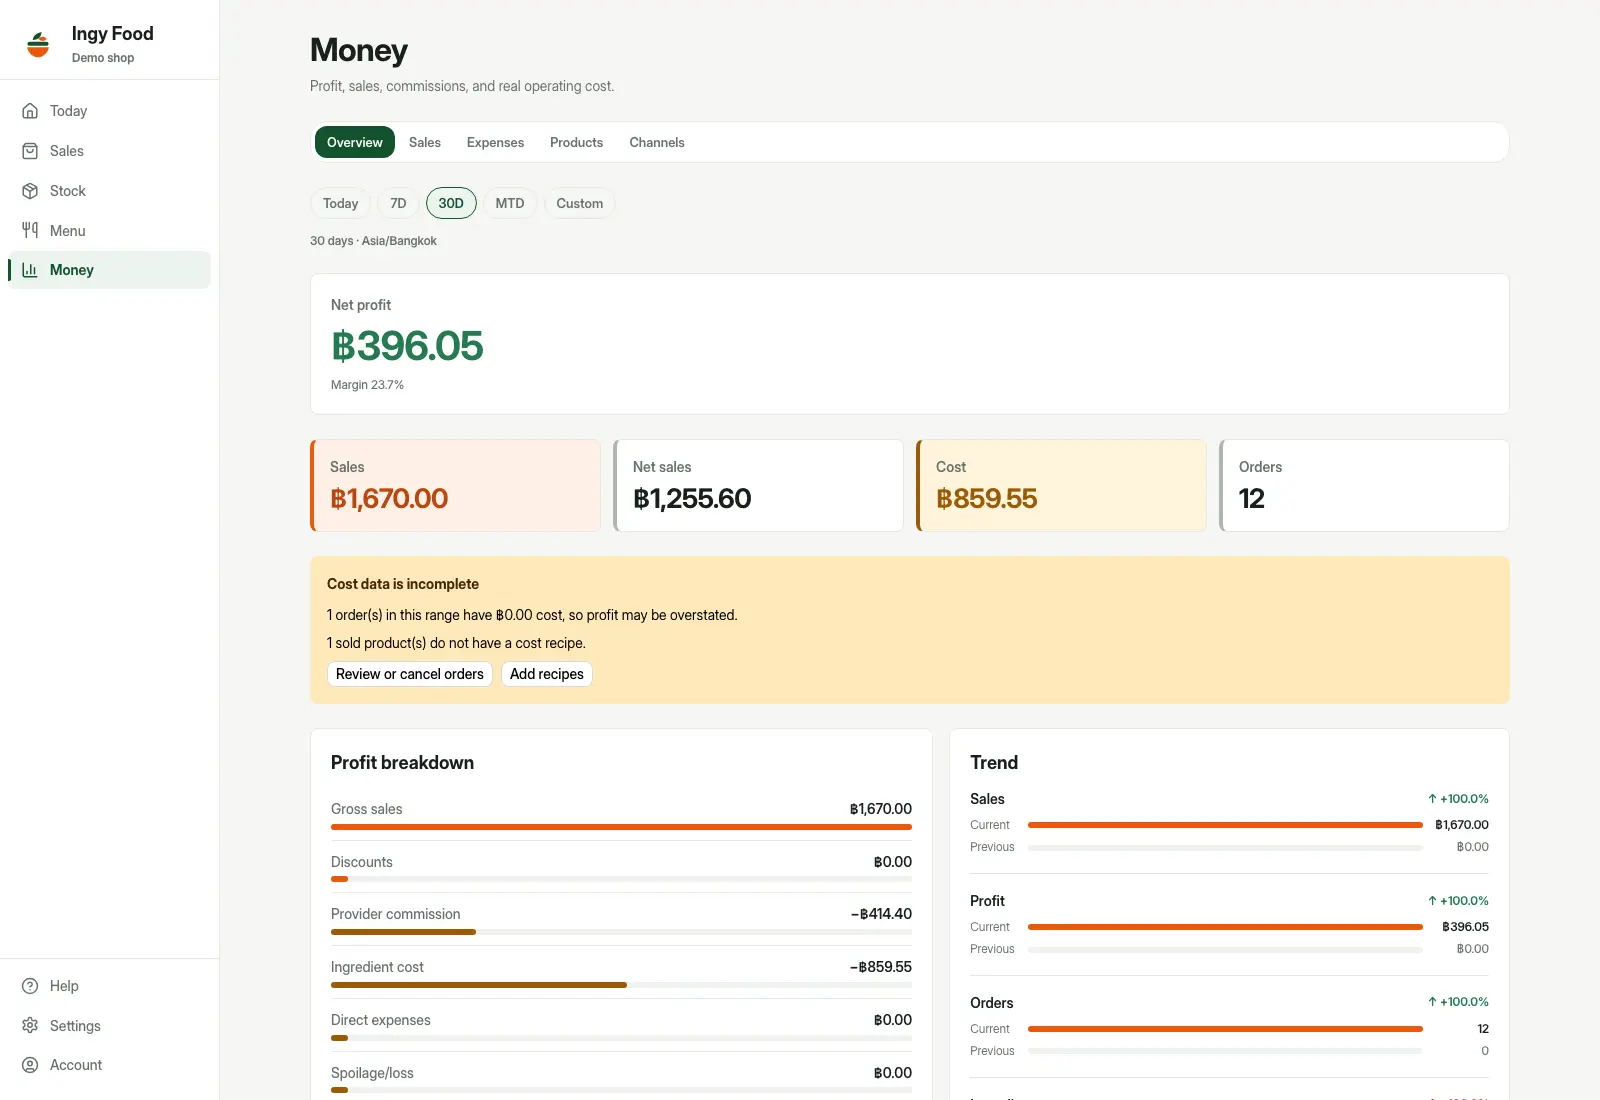The image size is (1600, 1100).
Task: Open the Sales tab in Money
Action: point(425,142)
